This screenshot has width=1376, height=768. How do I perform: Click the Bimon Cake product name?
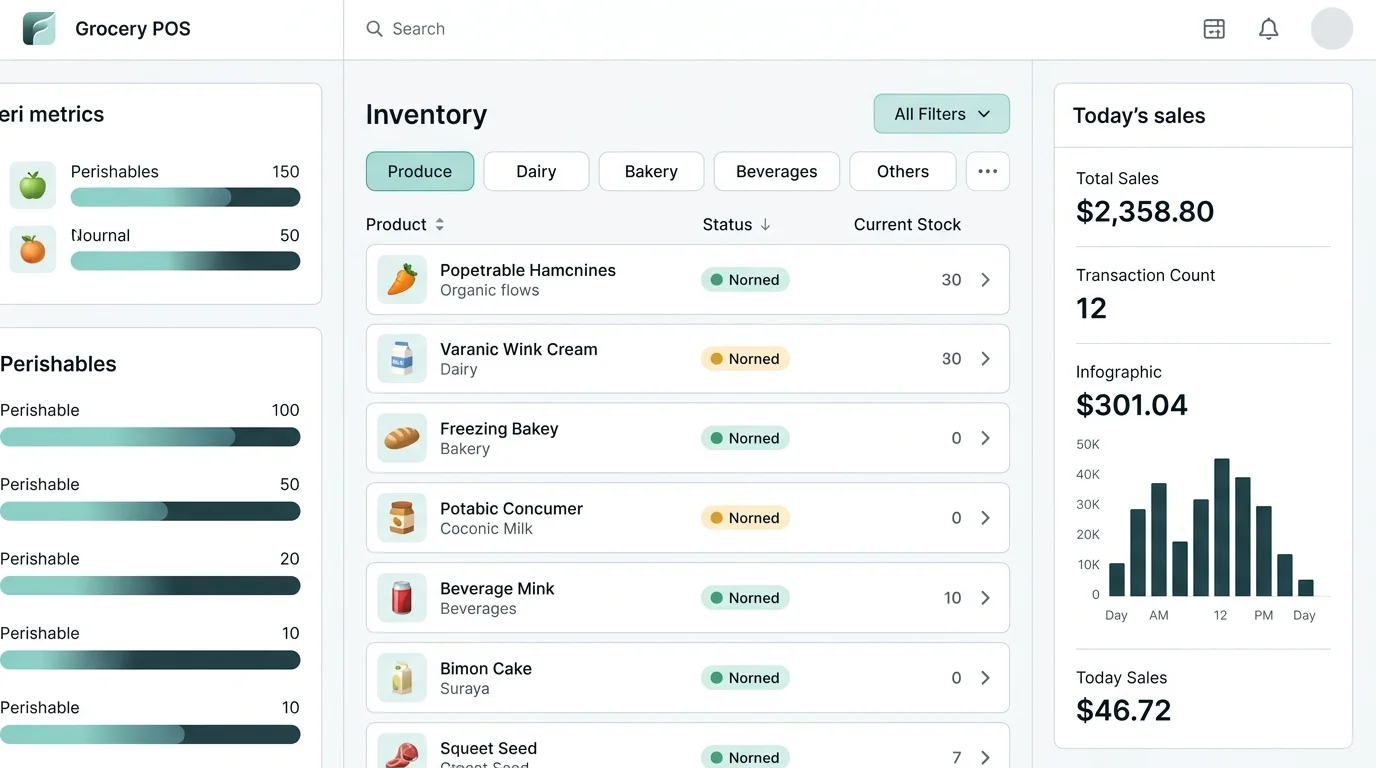pyautogui.click(x=486, y=669)
